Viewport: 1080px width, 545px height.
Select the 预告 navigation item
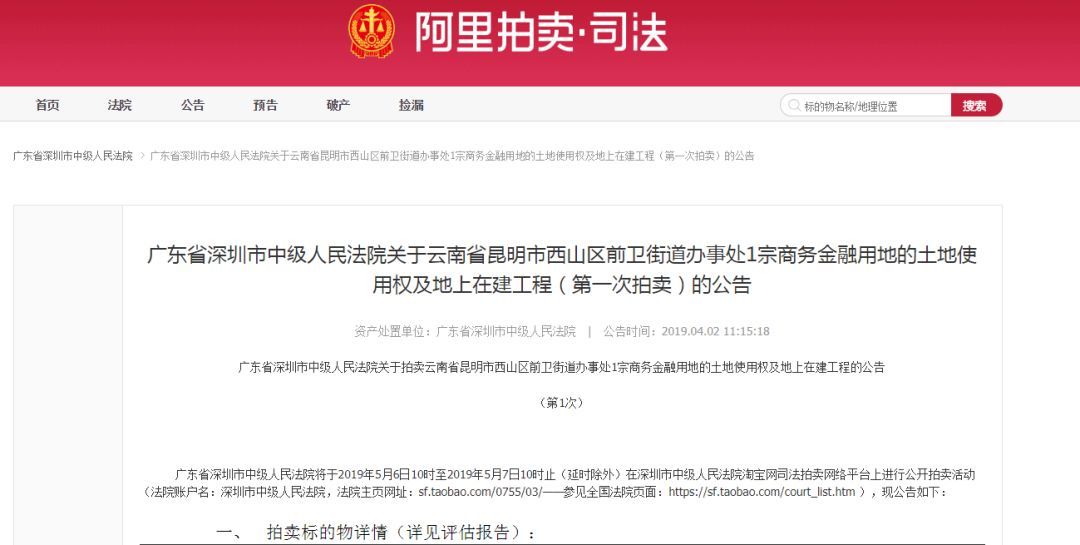[265, 105]
